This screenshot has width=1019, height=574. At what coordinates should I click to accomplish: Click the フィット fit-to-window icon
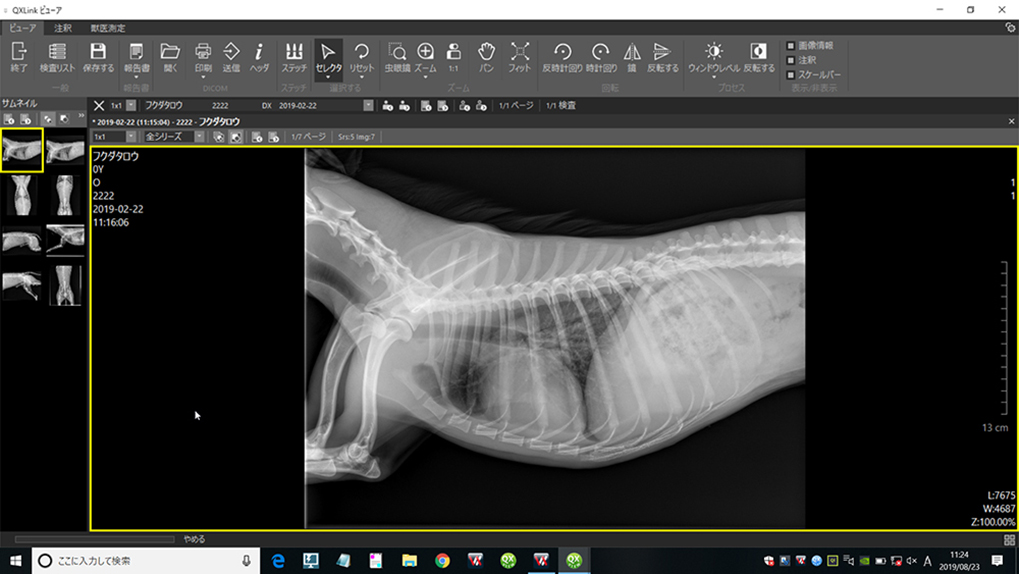click(x=520, y=56)
